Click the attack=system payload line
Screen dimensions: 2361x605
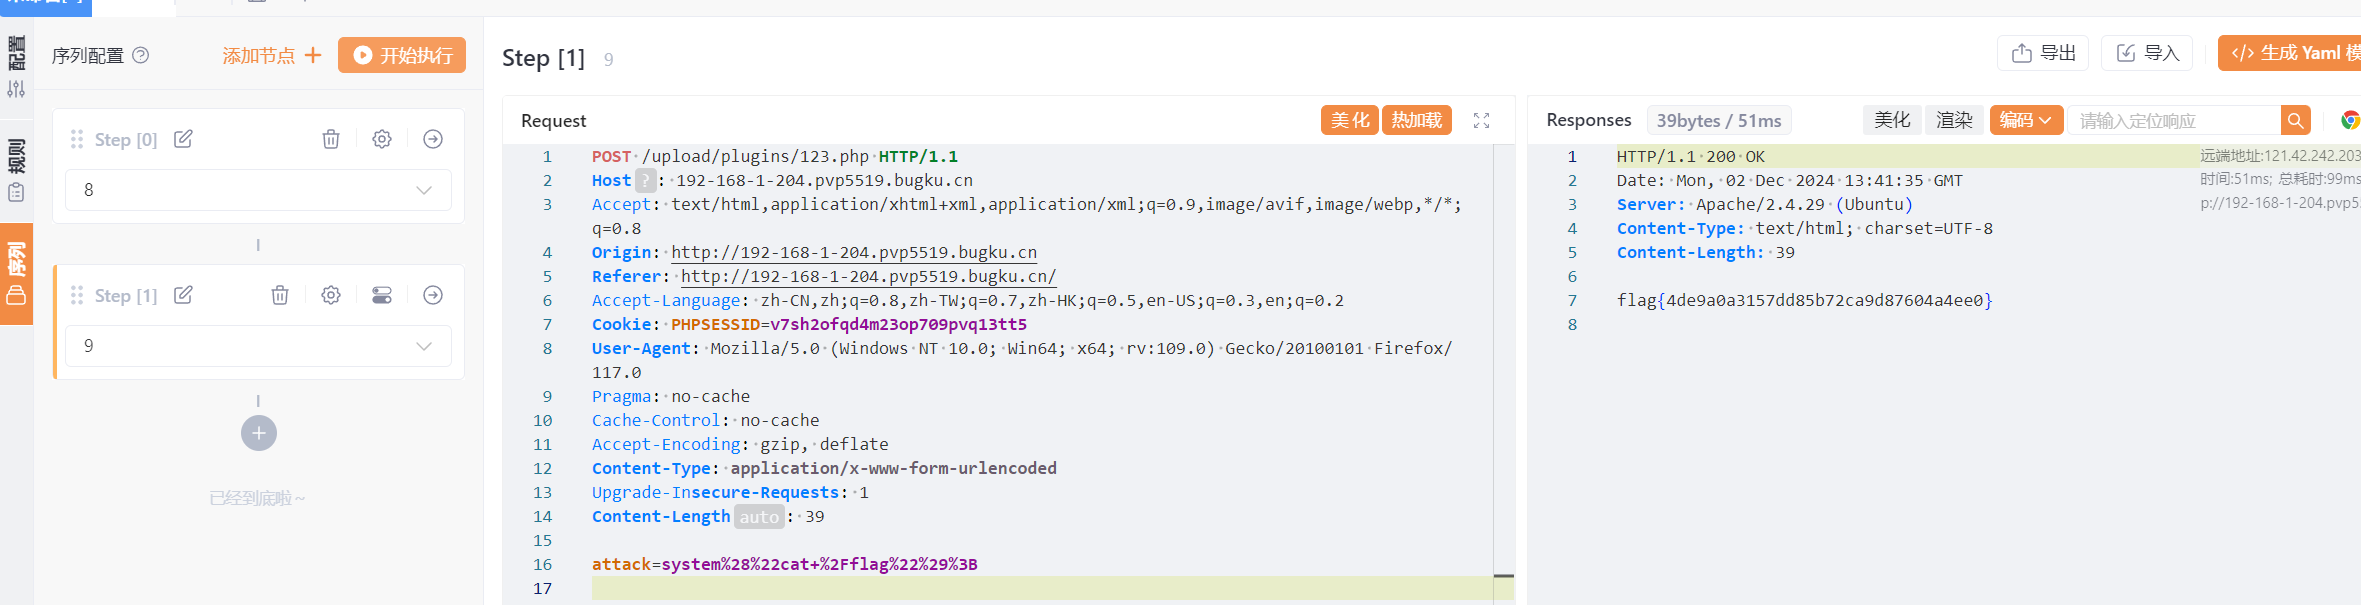(784, 565)
